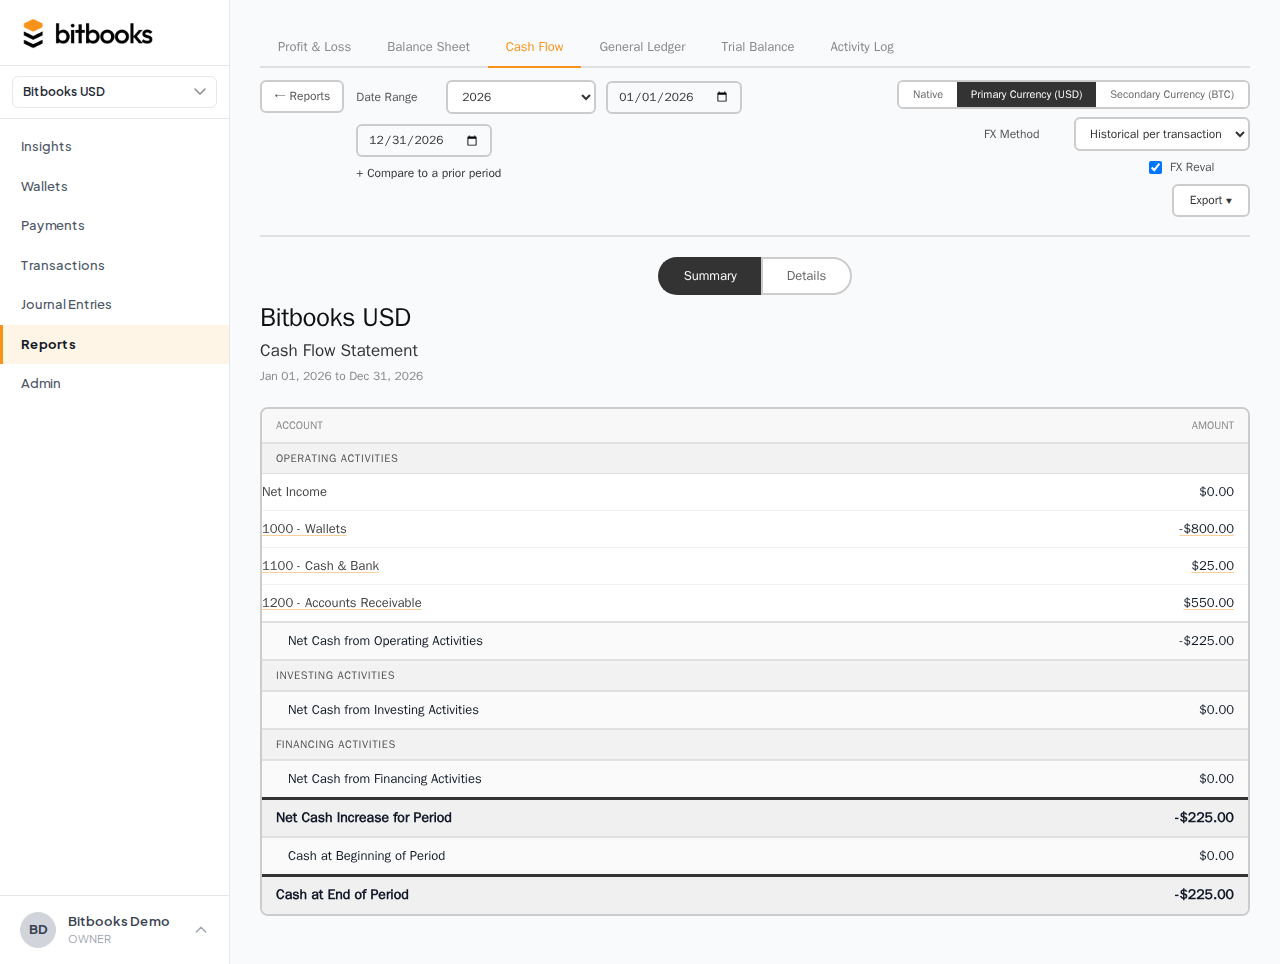Go to Insights in the sidebar
The height and width of the screenshot is (964, 1280).
pyautogui.click(x=115, y=147)
